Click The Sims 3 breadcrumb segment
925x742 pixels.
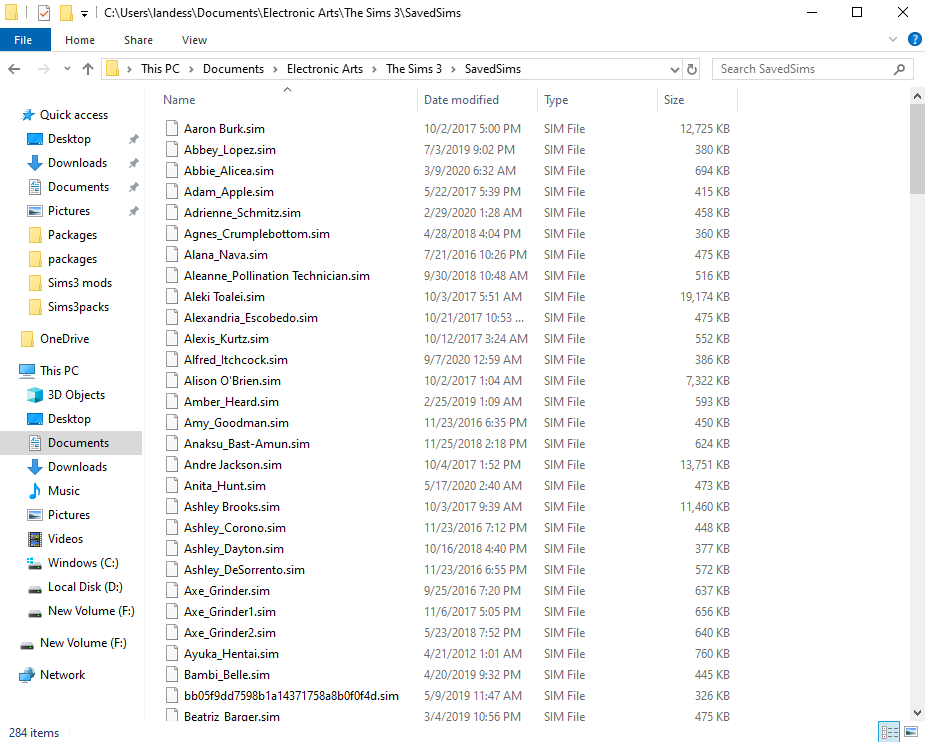pyautogui.click(x=414, y=69)
